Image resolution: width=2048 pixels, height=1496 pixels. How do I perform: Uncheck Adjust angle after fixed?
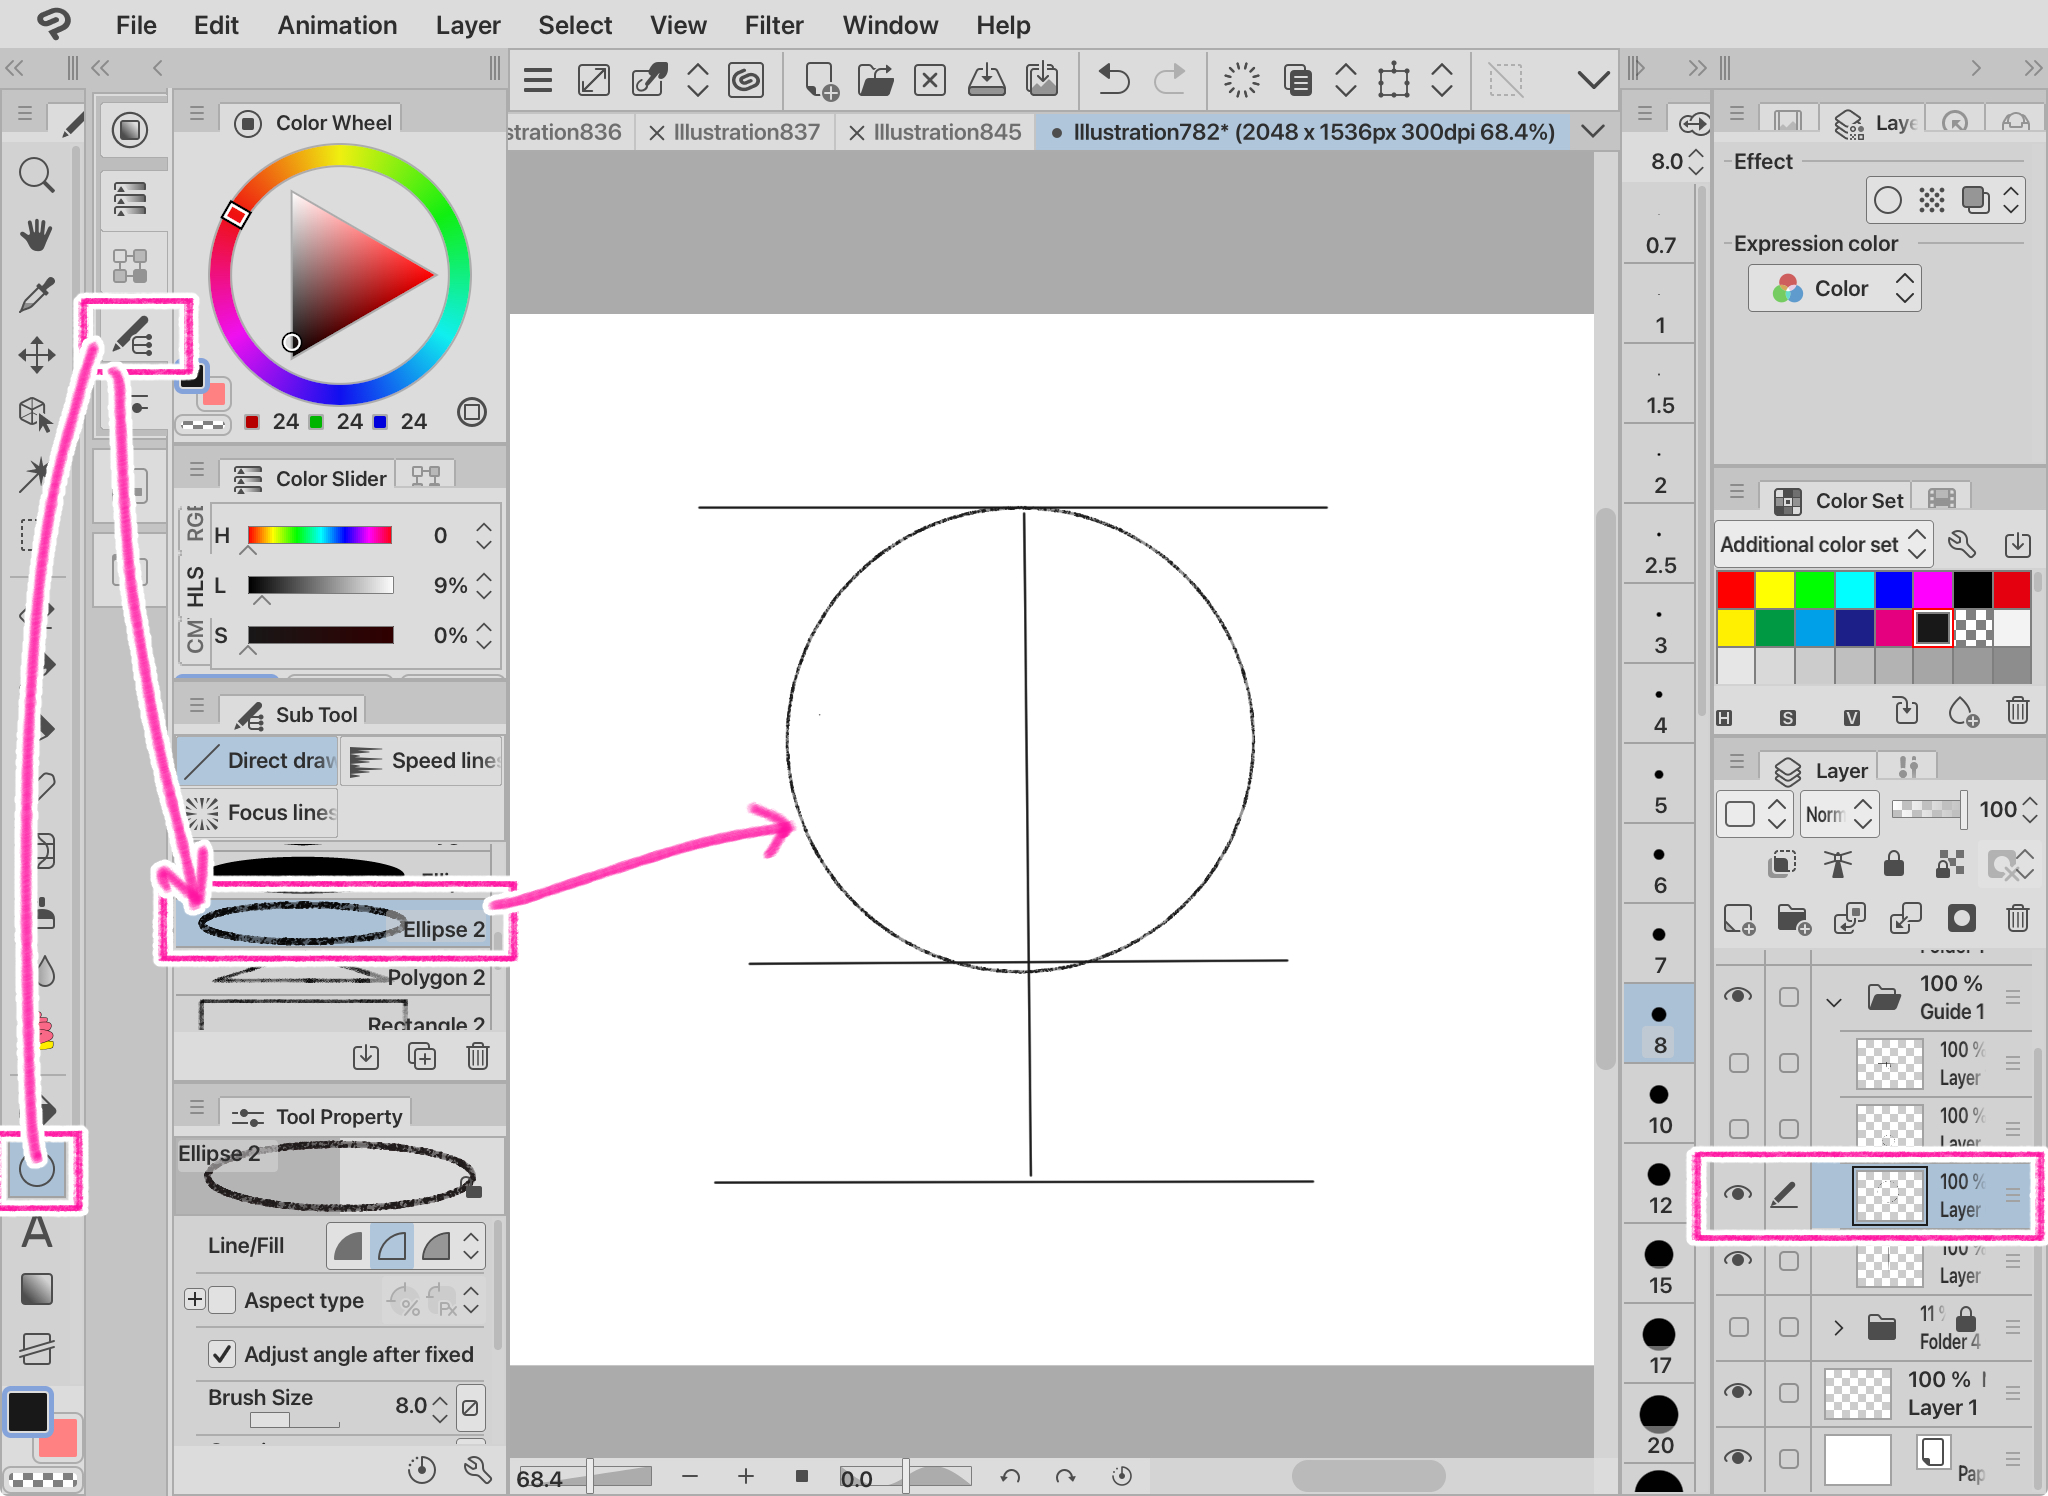point(222,1354)
